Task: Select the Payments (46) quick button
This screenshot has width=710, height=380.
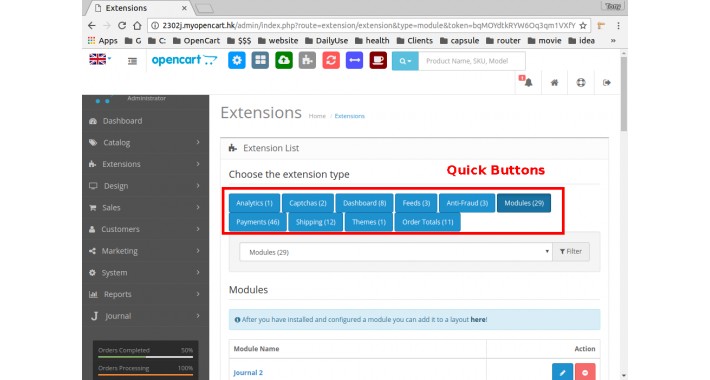Action: tap(258, 222)
